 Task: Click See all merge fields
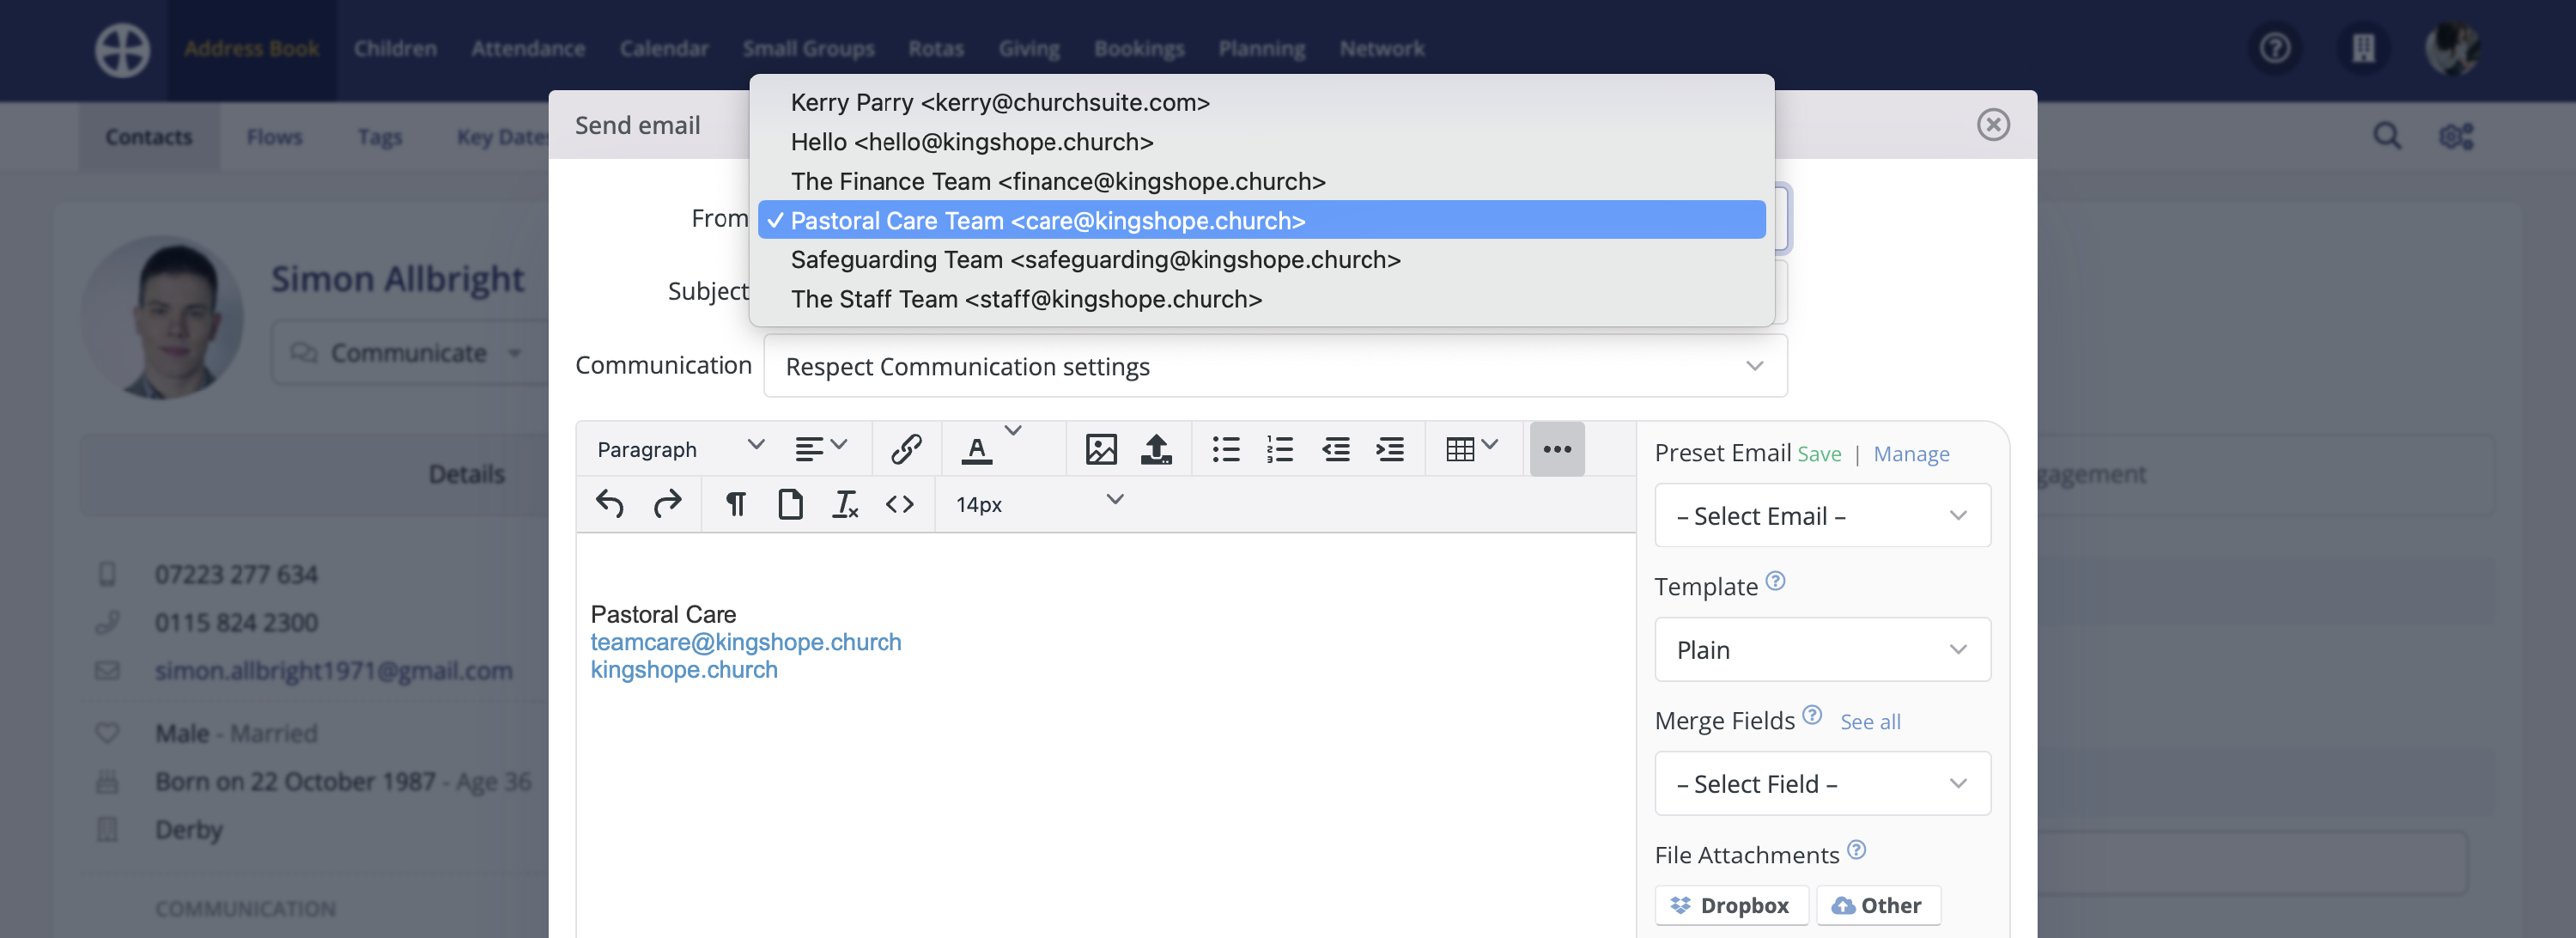(1870, 722)
